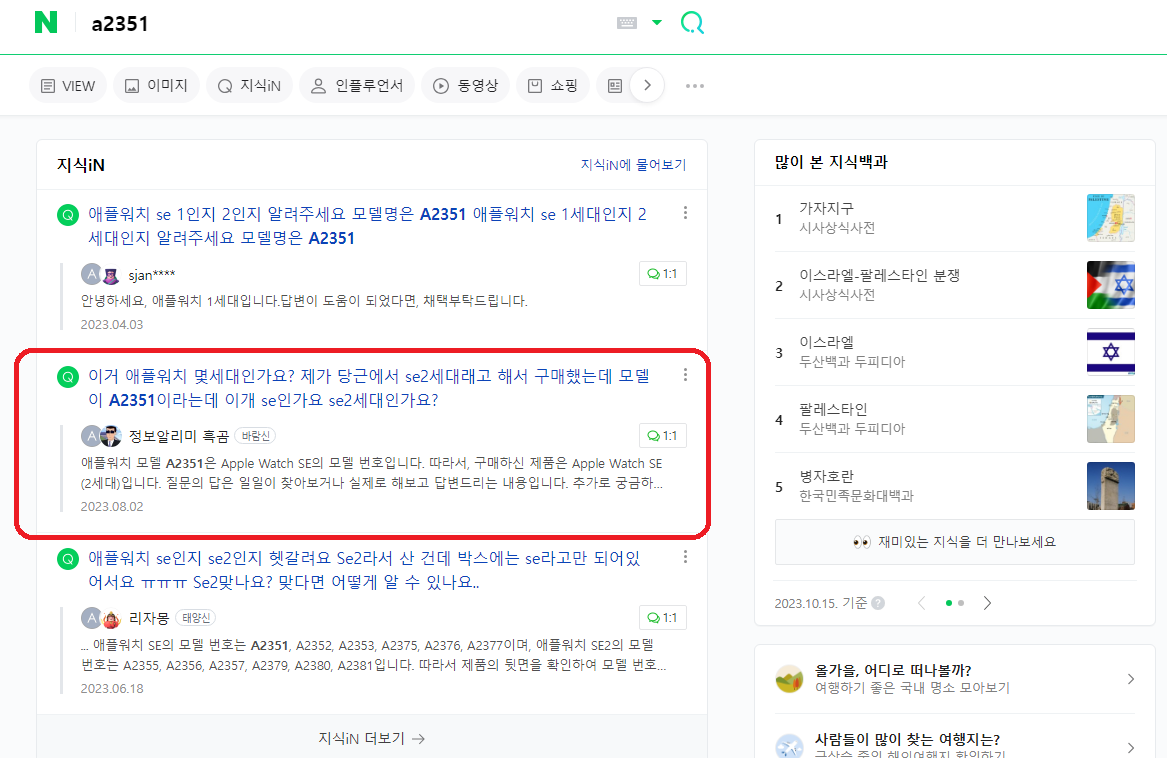
Task: Click the 태양신 rank badge
Action: tap(196, 618)
